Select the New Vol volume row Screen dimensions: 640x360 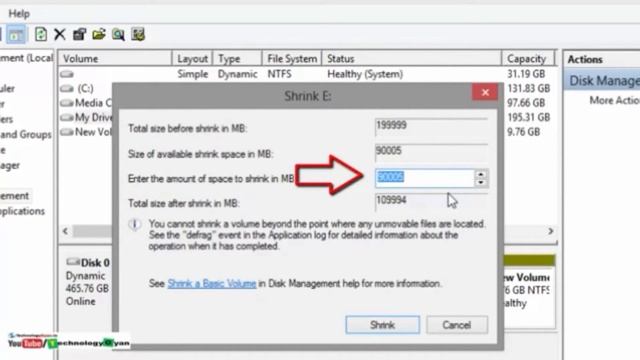85,132
